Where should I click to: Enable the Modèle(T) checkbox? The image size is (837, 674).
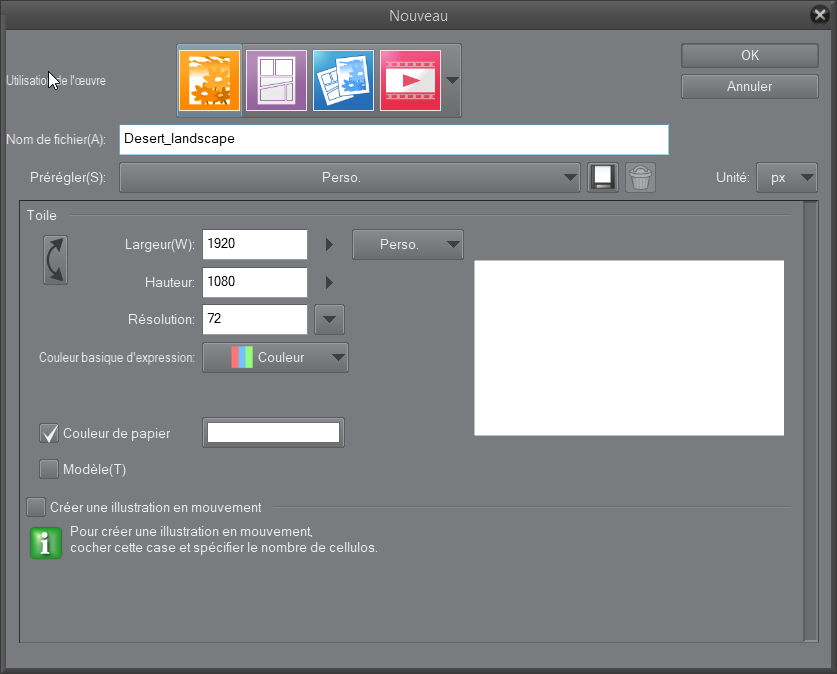(x=49, y=469)
